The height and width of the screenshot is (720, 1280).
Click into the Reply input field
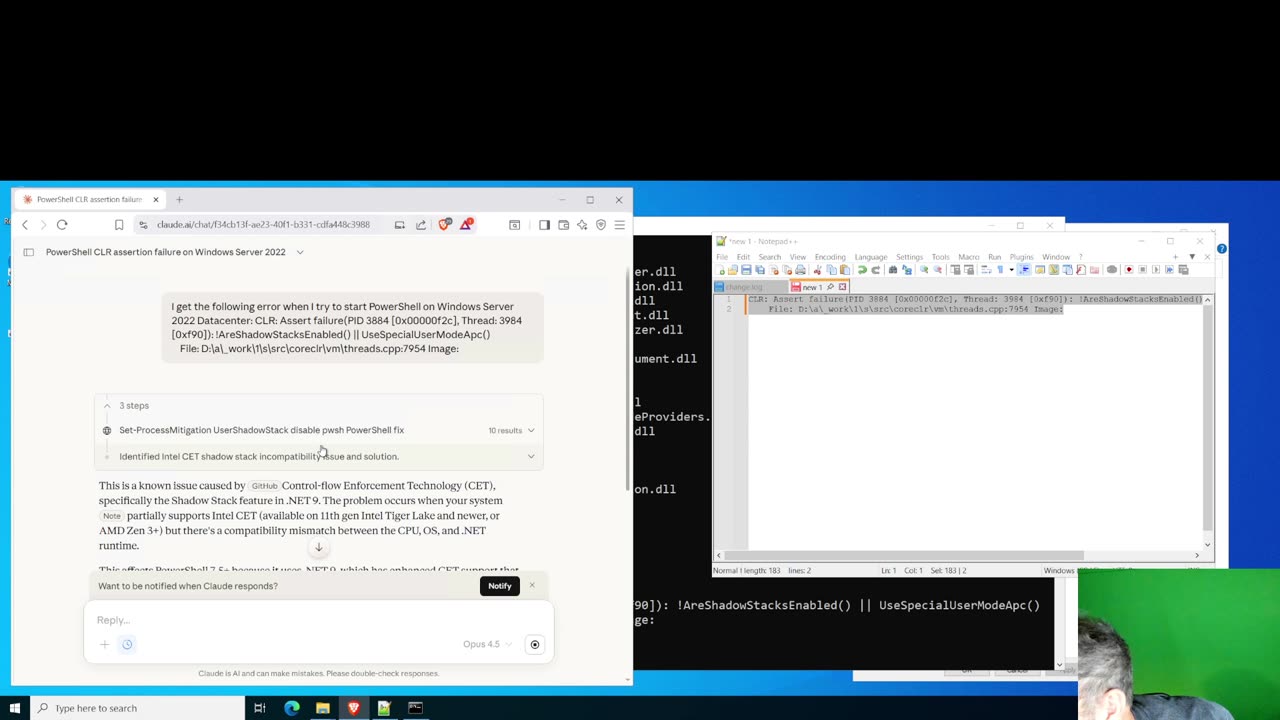(318, 620)
